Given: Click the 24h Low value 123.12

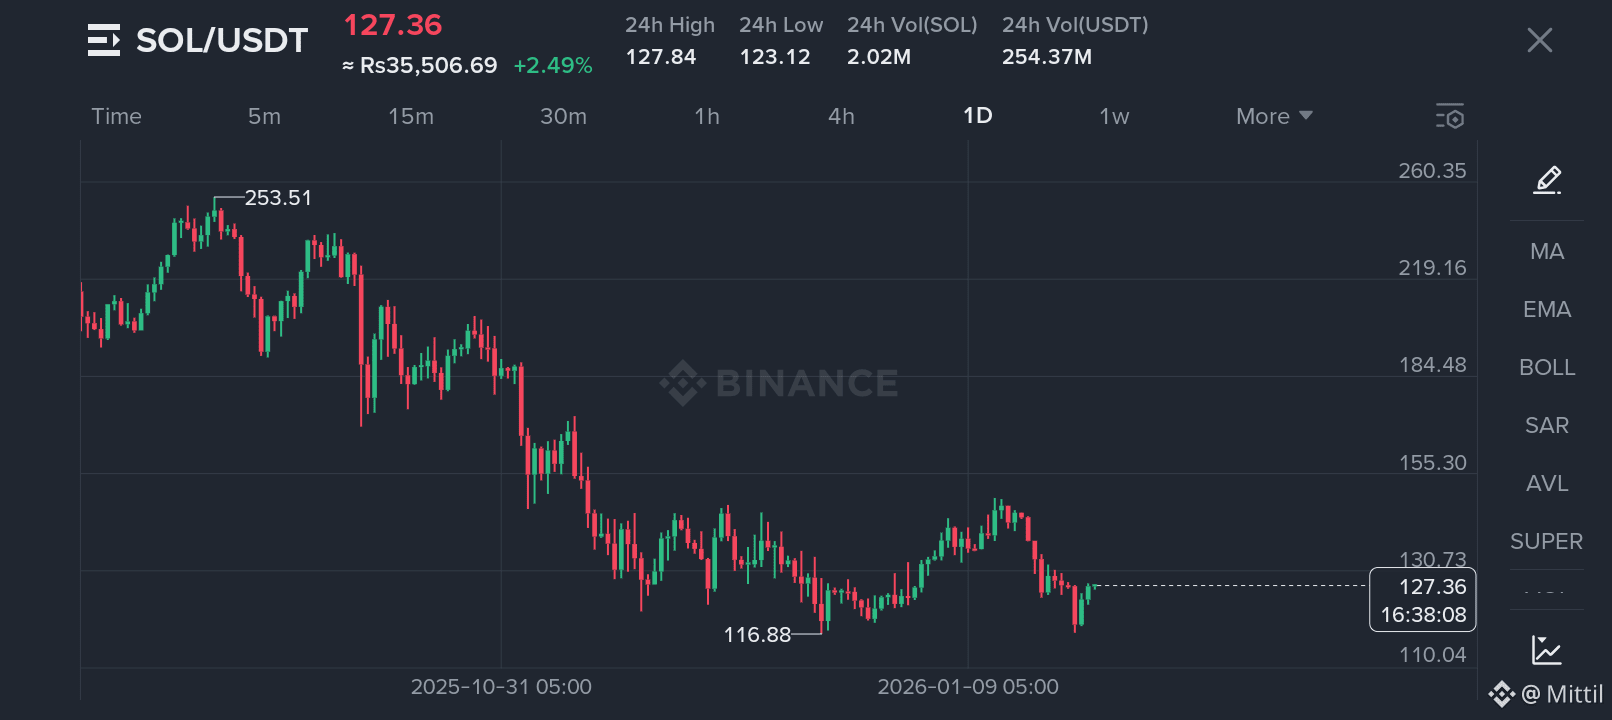Looking at the screenshot, I should tap(775, 57).
